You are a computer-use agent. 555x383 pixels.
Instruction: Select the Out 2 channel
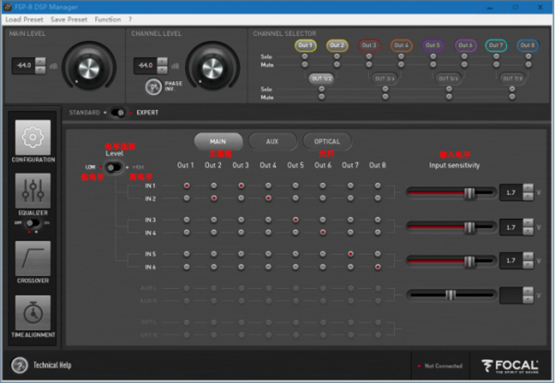pyautogui.click(x=337, y=45)
